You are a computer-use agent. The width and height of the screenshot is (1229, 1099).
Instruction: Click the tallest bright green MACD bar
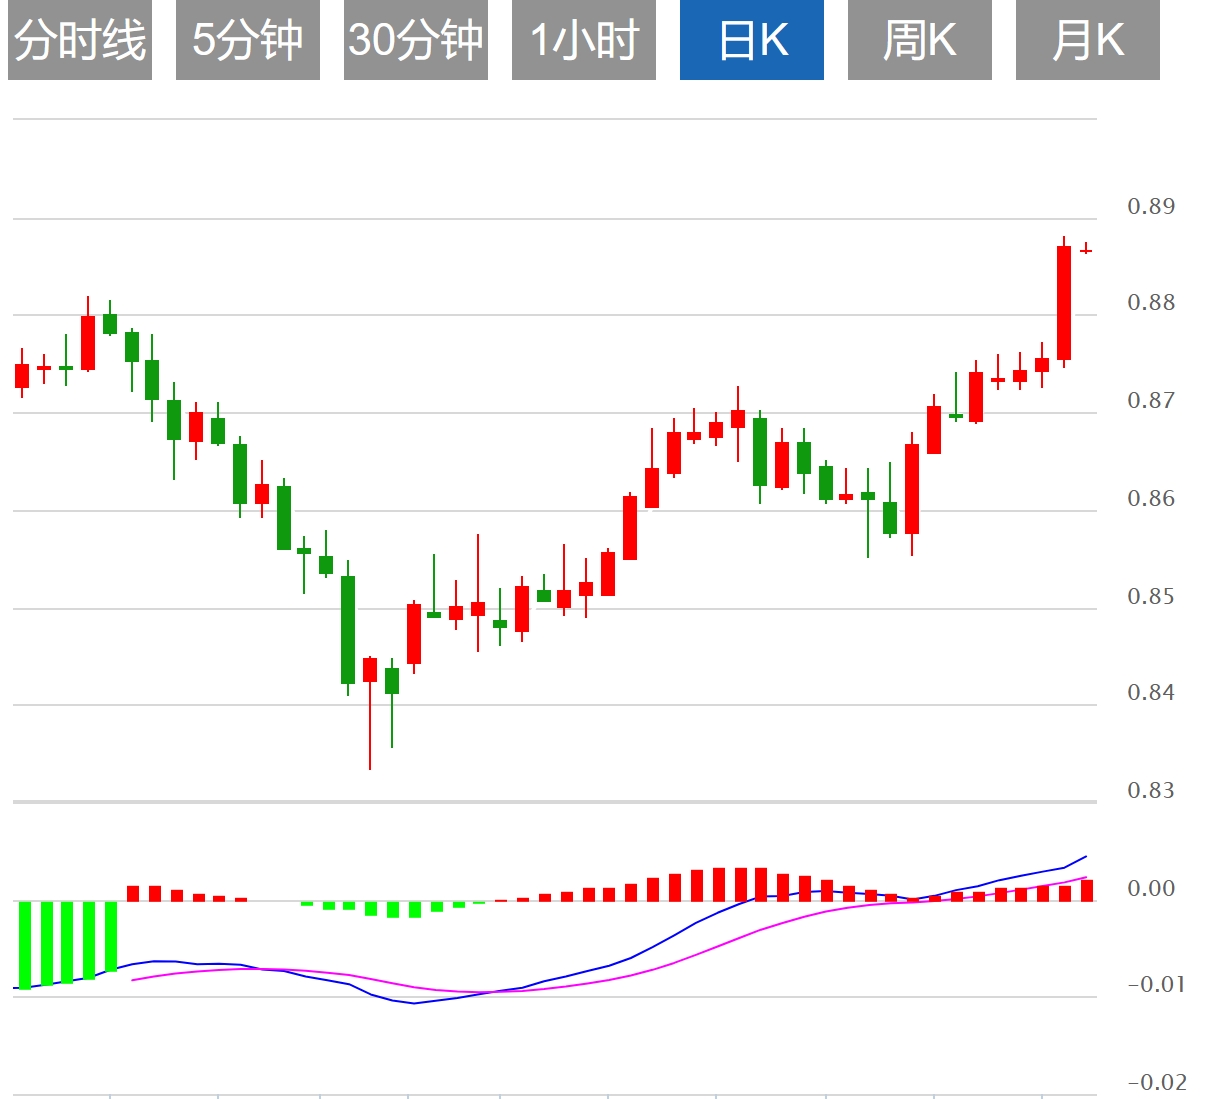pyautogui.click(x=25, y=945)
